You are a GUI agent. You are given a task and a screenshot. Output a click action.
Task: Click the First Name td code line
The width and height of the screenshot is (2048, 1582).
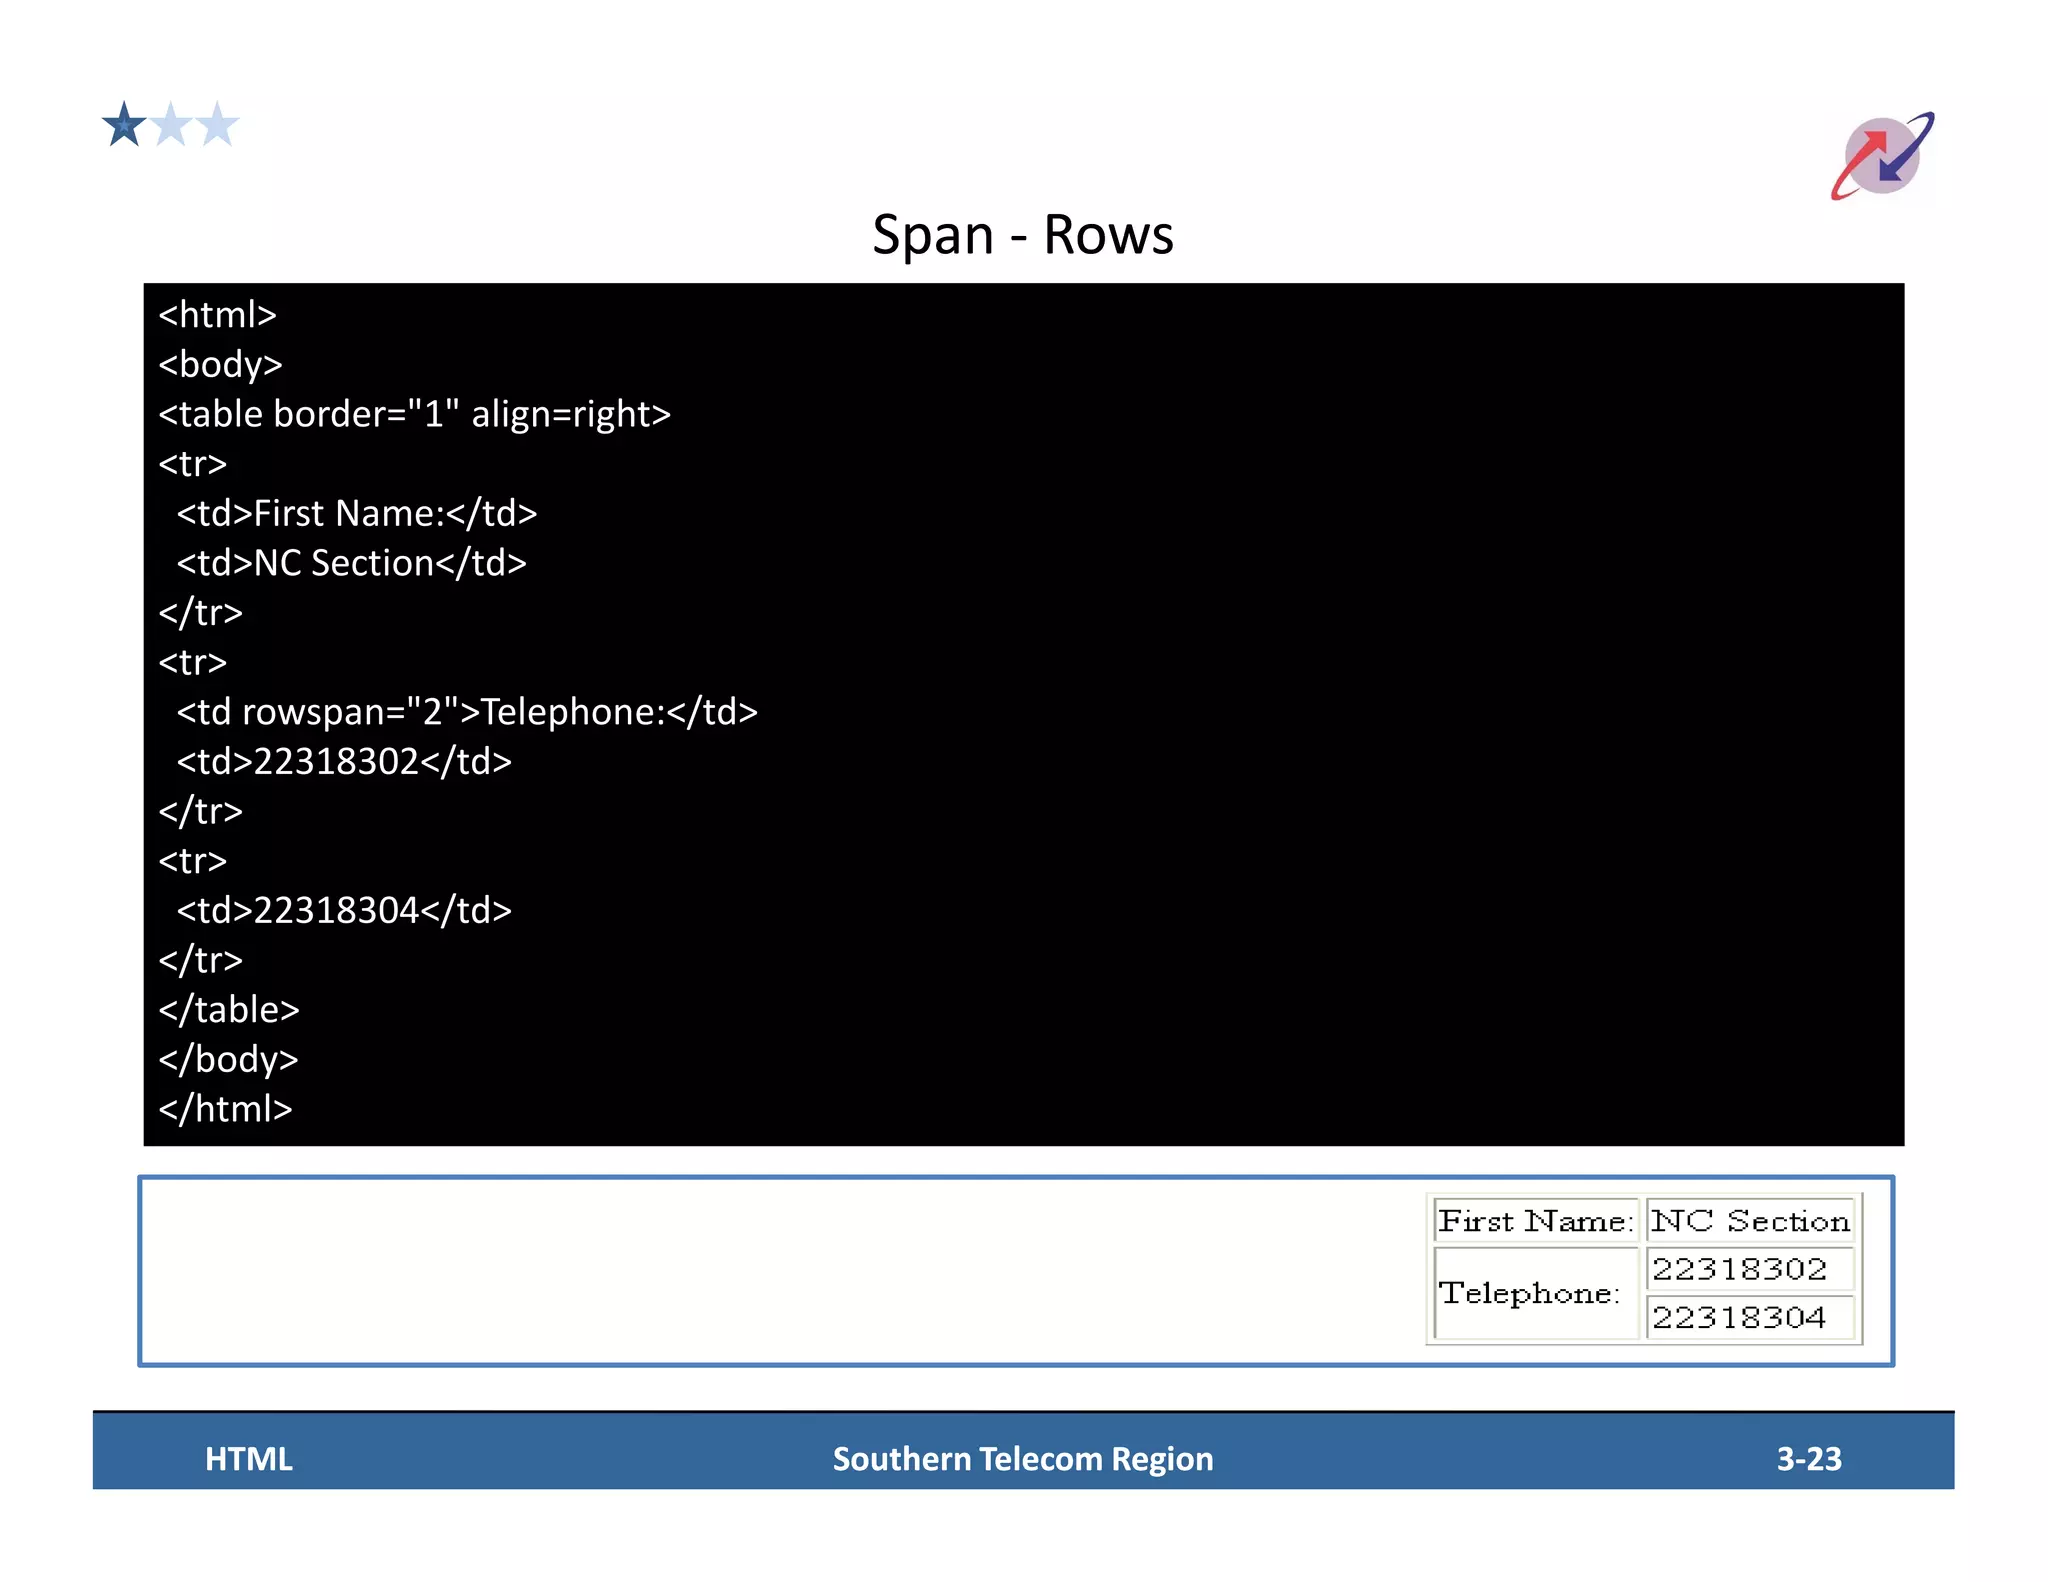point(356,513)
